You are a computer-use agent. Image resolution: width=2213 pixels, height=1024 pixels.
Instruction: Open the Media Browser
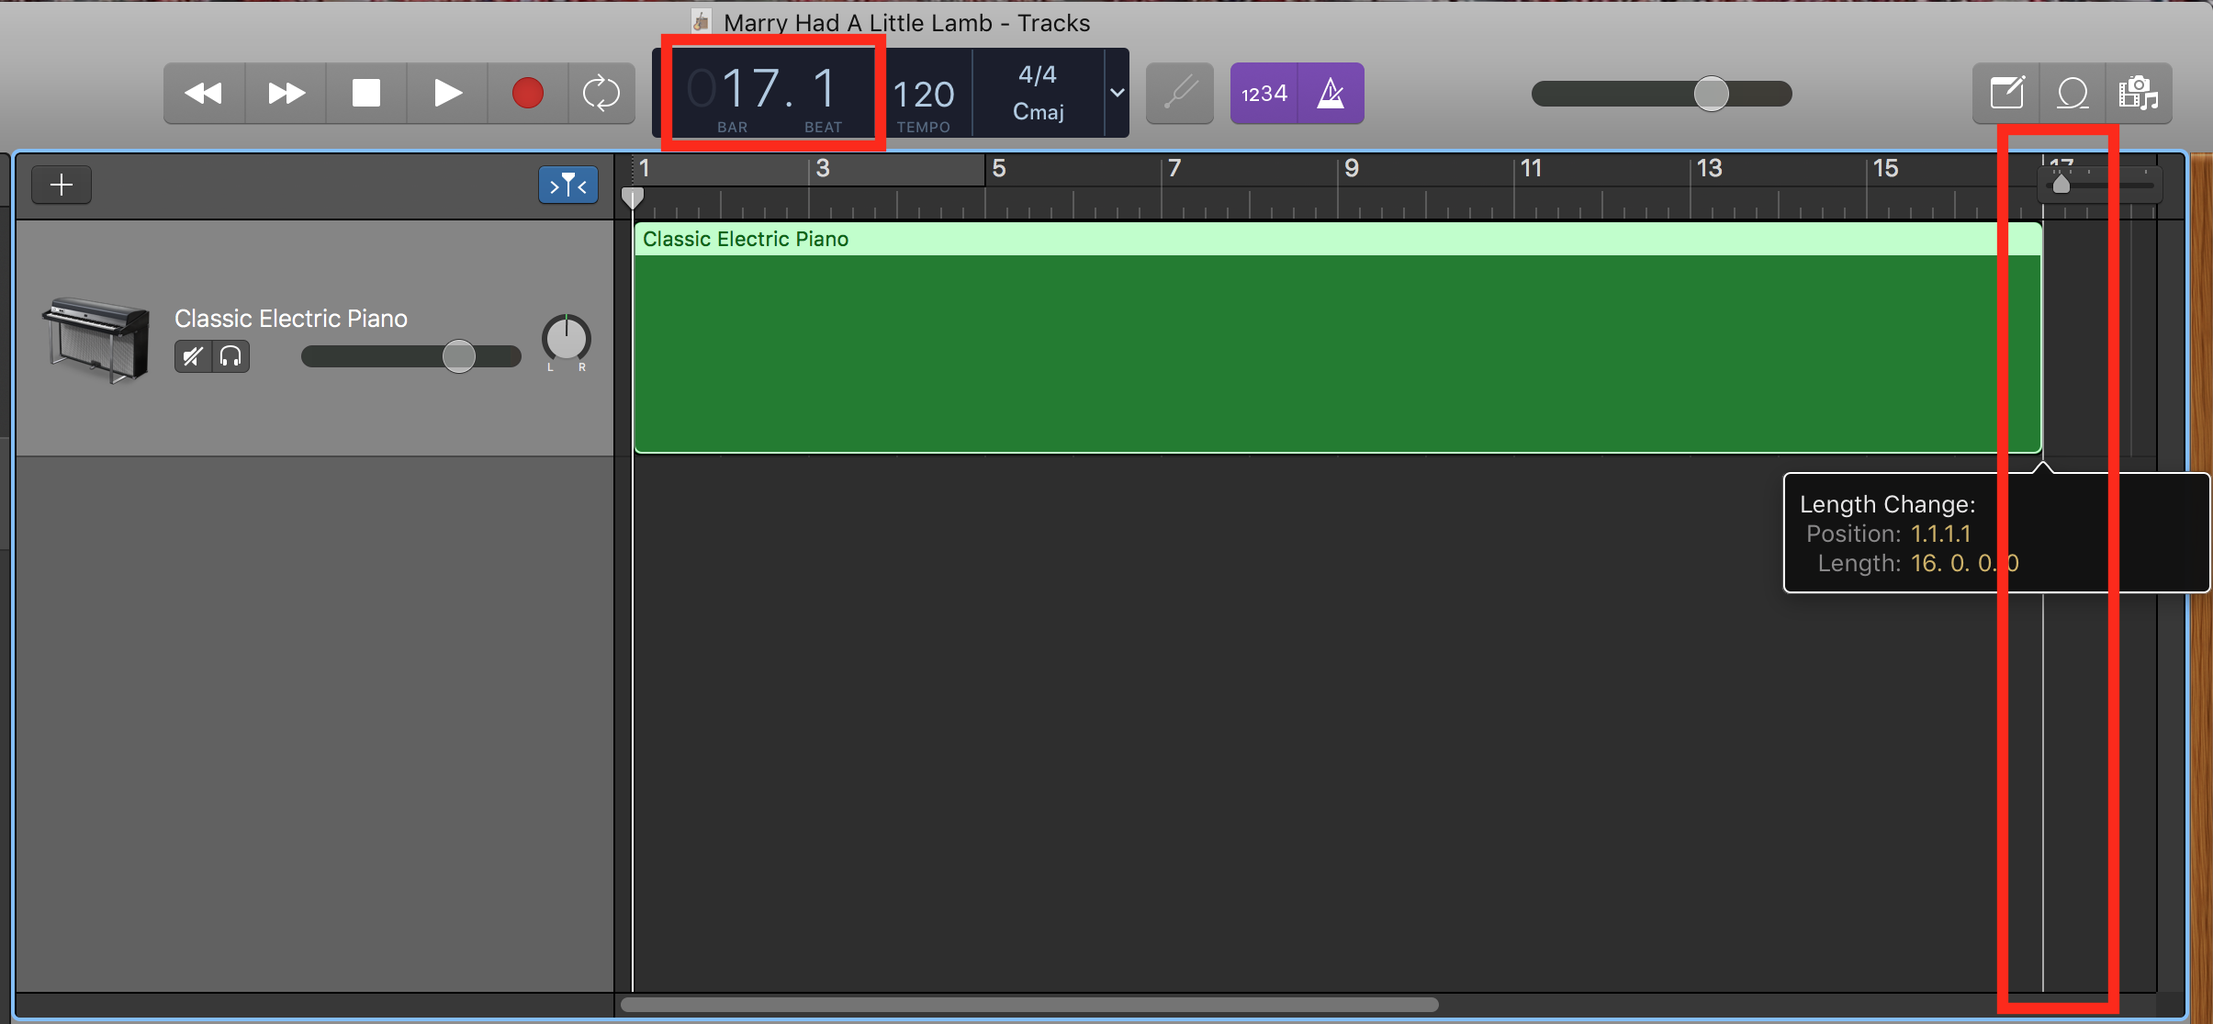(2141, 93)
